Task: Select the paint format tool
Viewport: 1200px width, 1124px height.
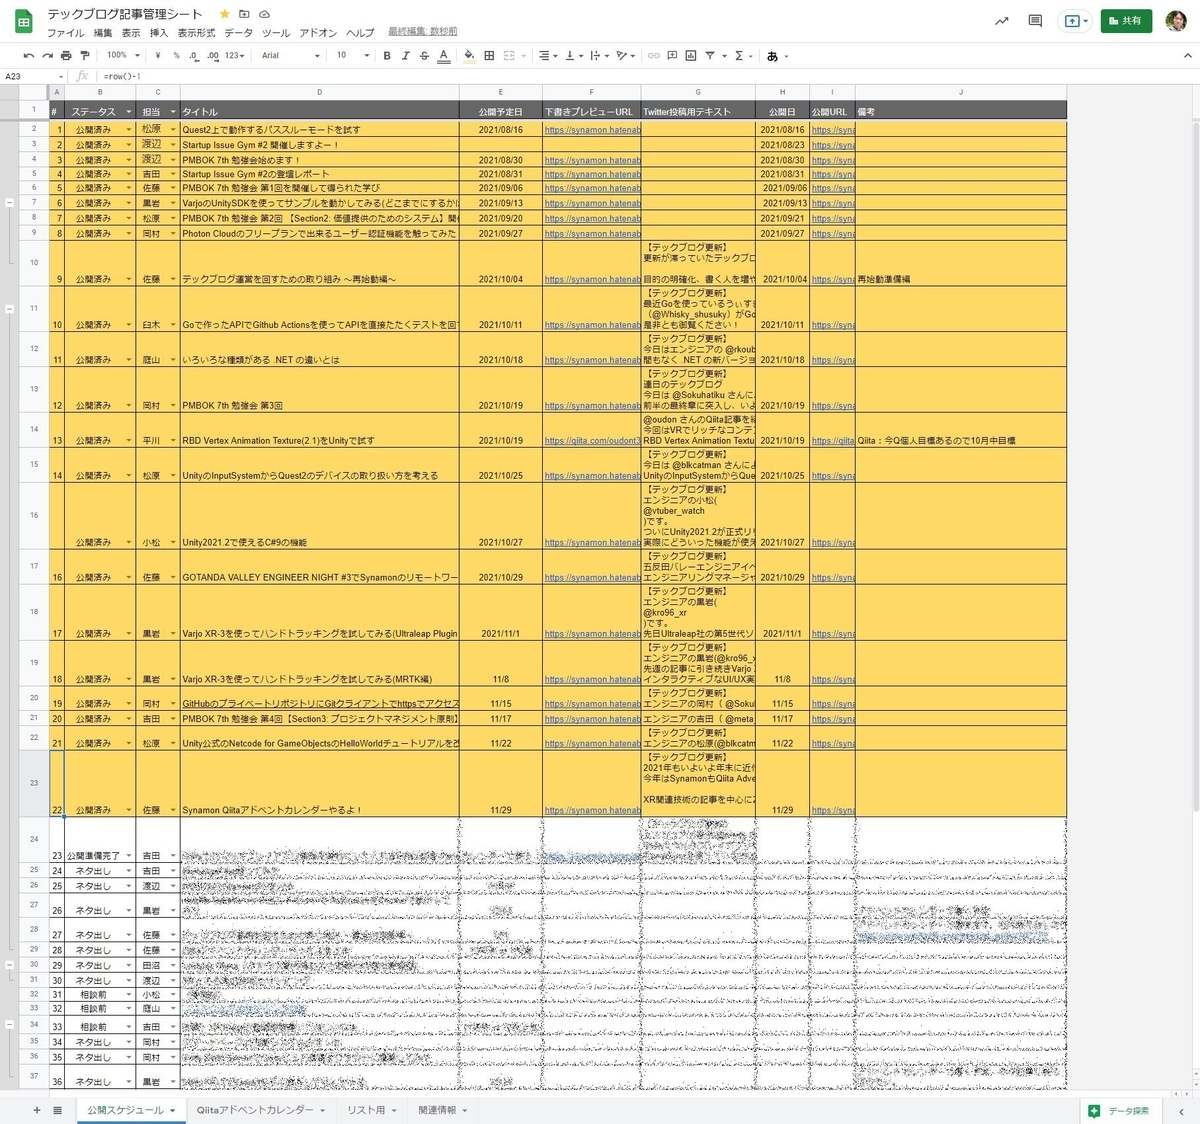Action: tap(85, 56)
